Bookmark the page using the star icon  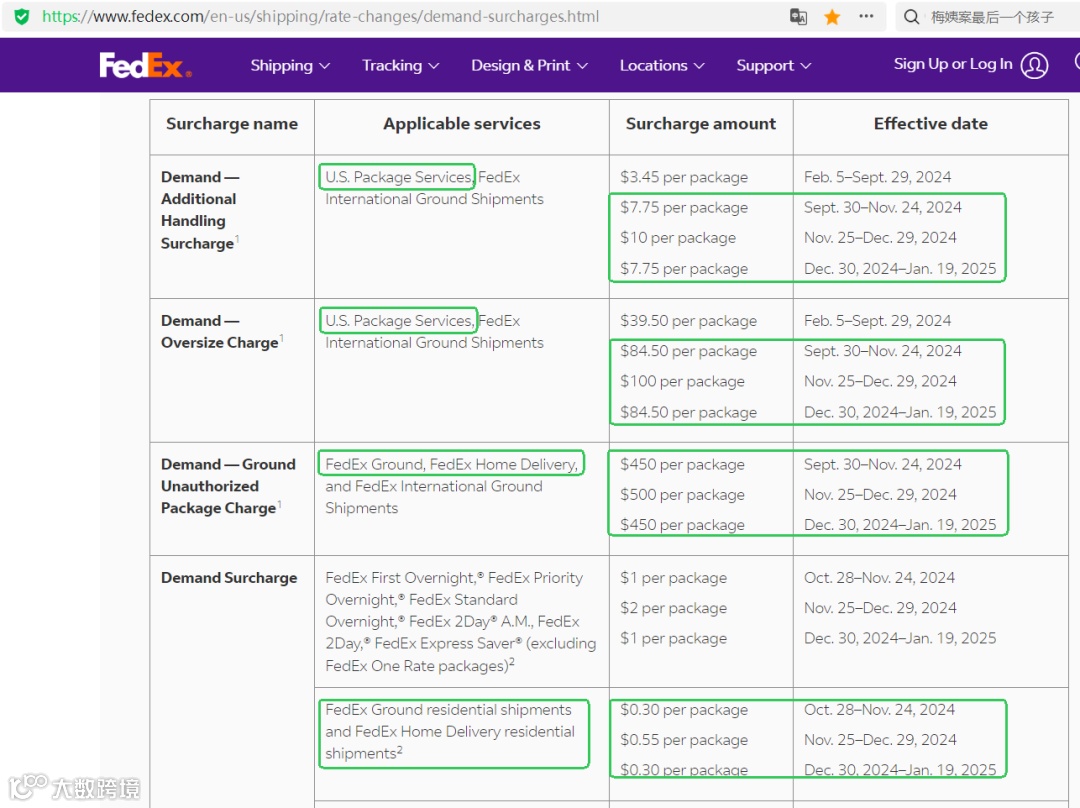coord(832,16)
